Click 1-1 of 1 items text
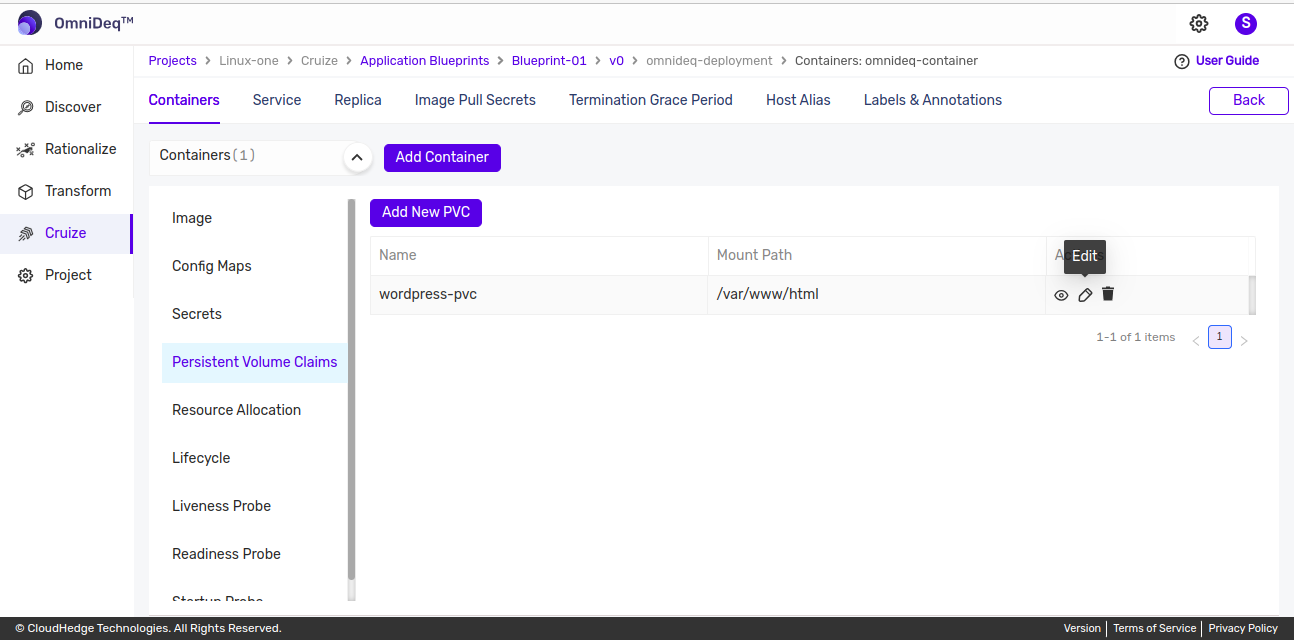 coord(1135,337)
